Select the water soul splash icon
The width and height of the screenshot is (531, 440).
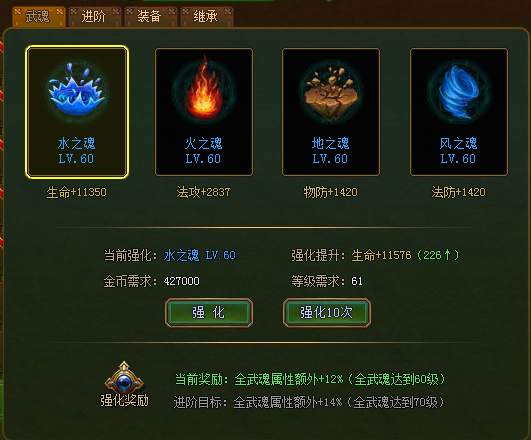(x=77, y=91)
